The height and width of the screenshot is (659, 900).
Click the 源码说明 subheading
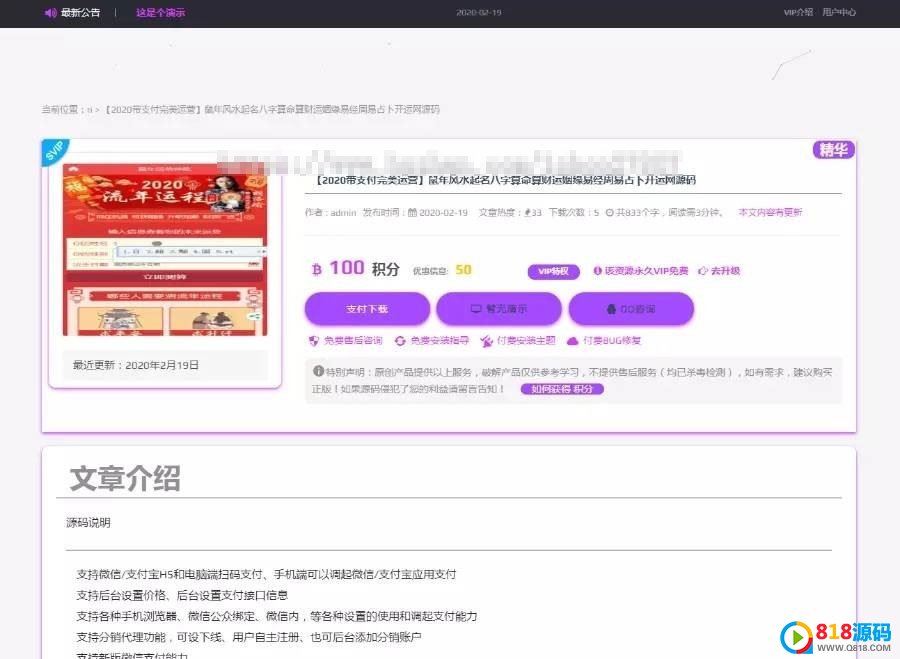88,522
